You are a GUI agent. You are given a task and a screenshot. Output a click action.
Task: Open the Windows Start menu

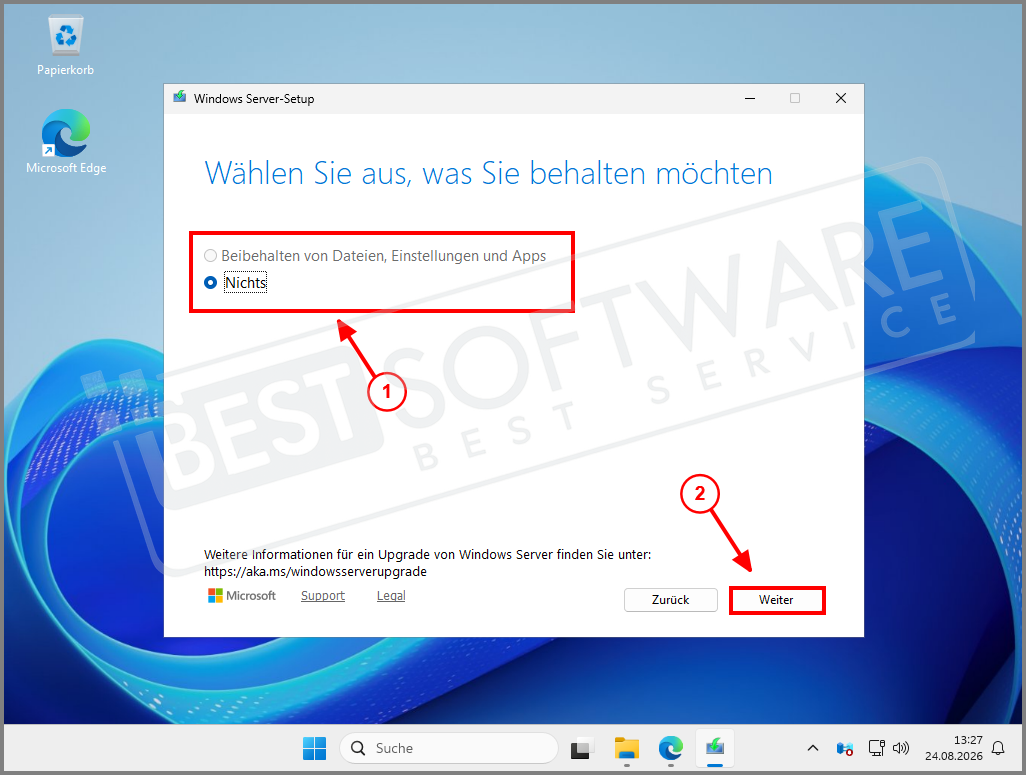point(314,748)
